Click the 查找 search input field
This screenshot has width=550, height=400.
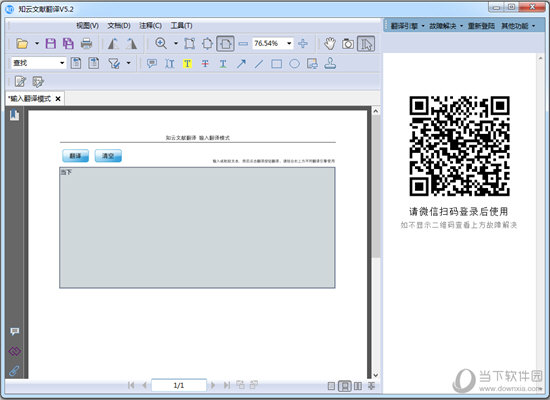point(35,63)
